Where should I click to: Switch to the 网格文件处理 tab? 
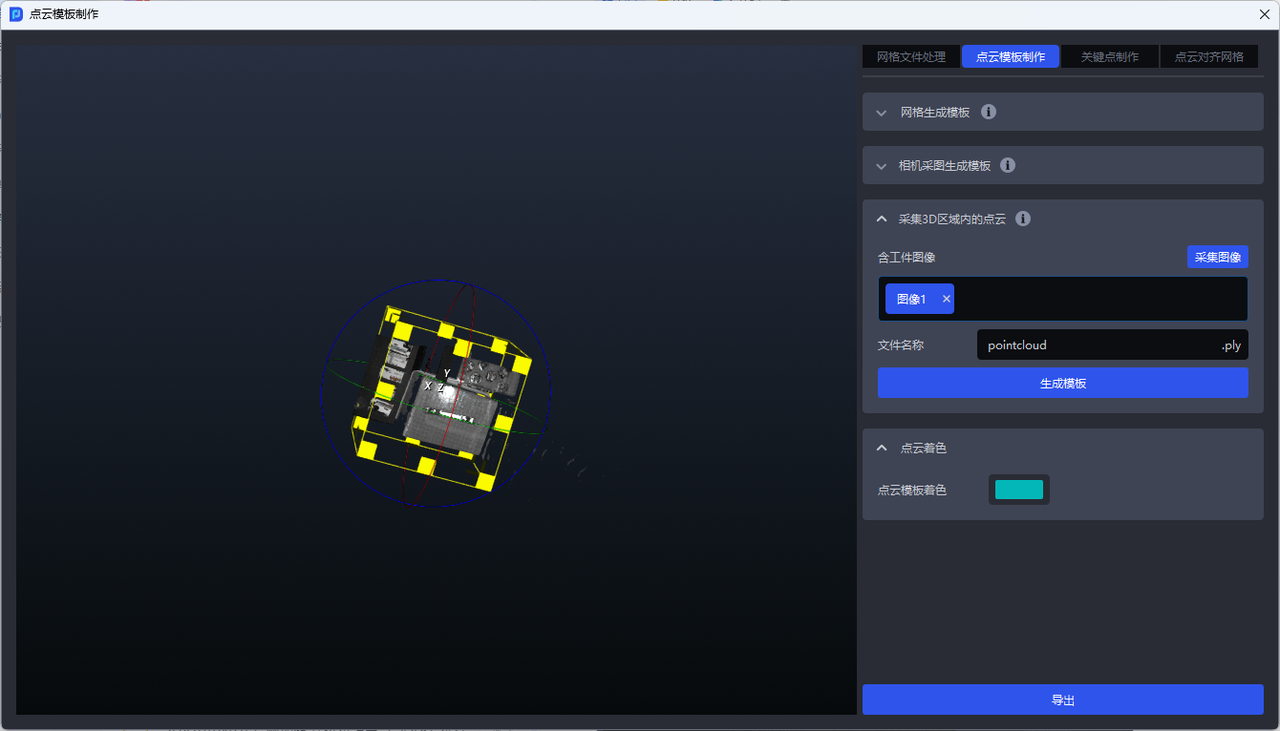[911, 57]
